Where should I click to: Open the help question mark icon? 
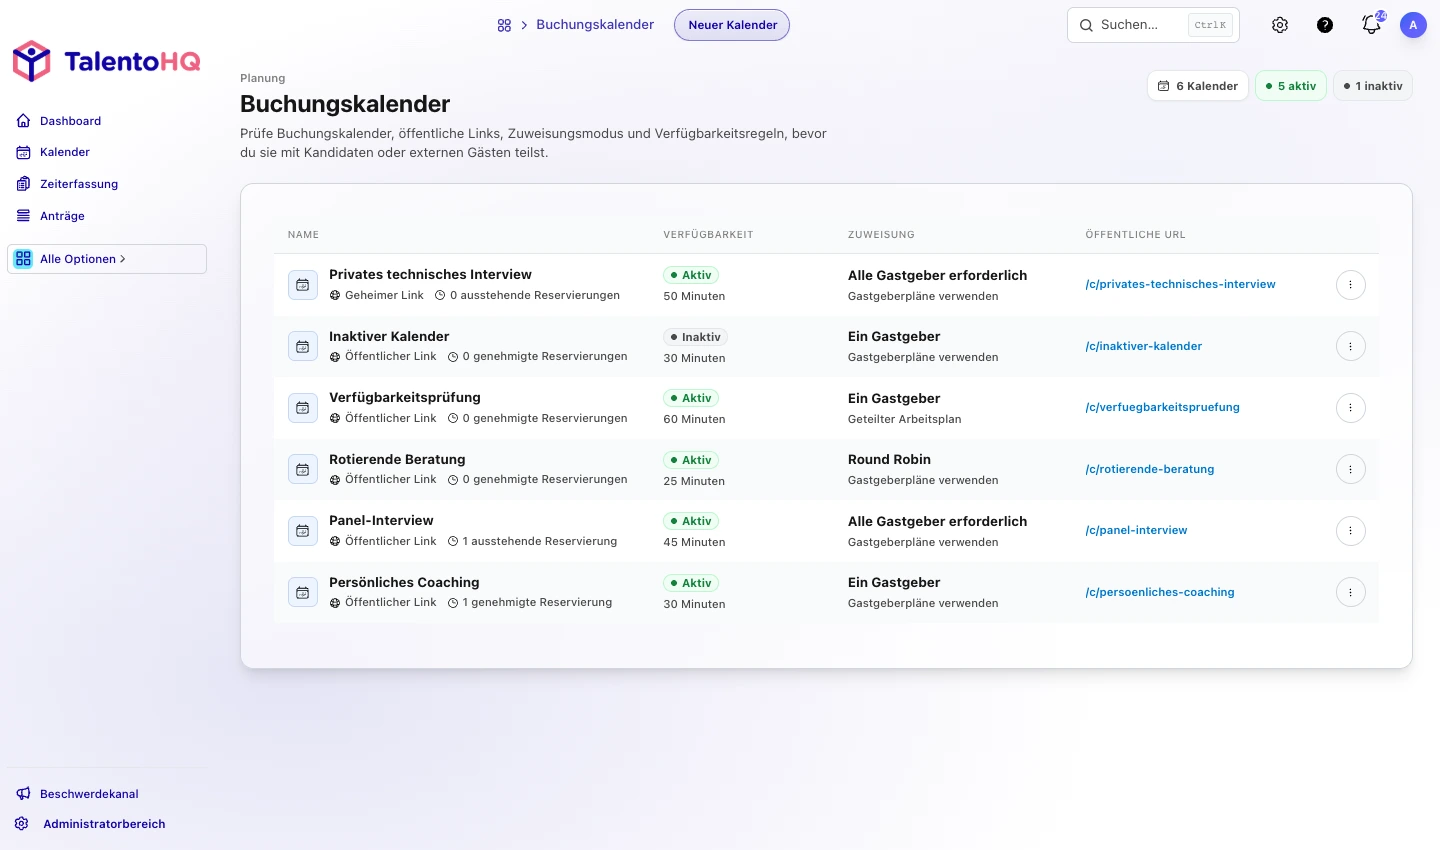tap(1325, 25)
